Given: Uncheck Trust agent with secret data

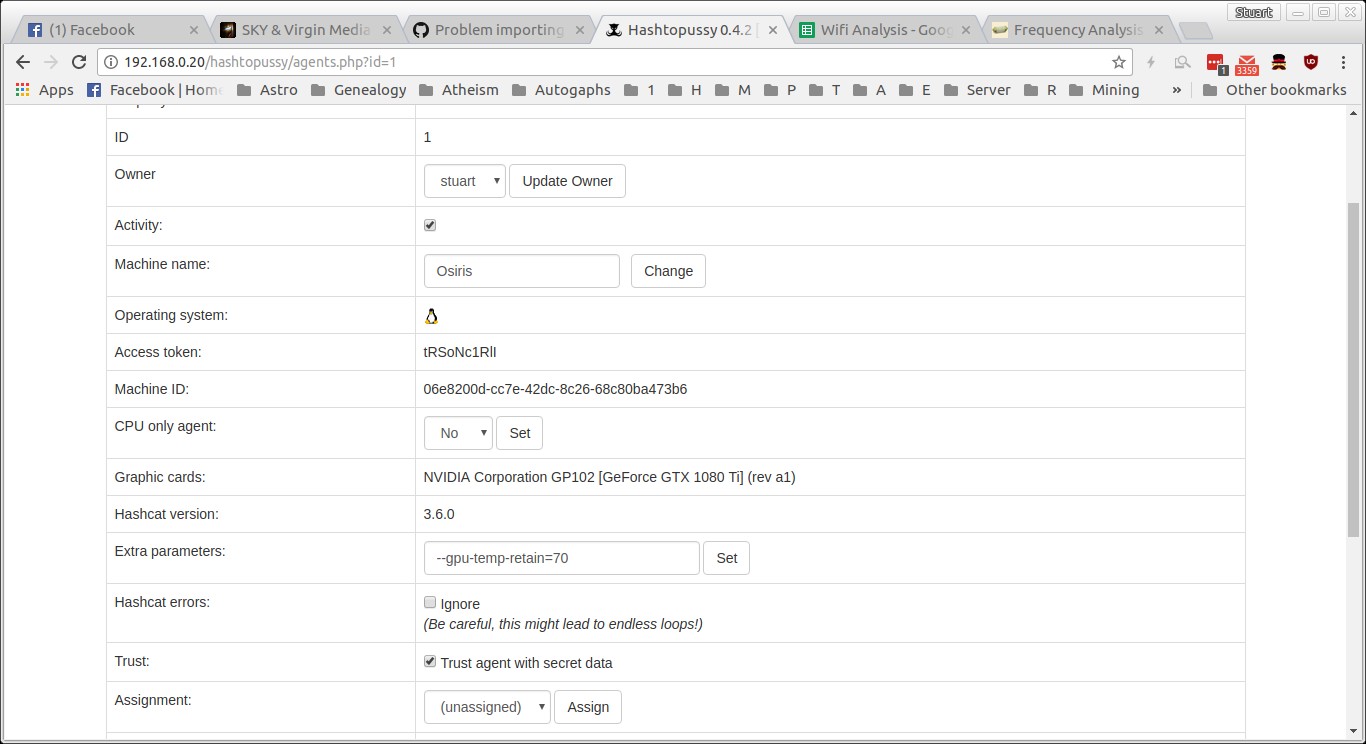Looking at the screenshot, I should (x=430, y=661).
